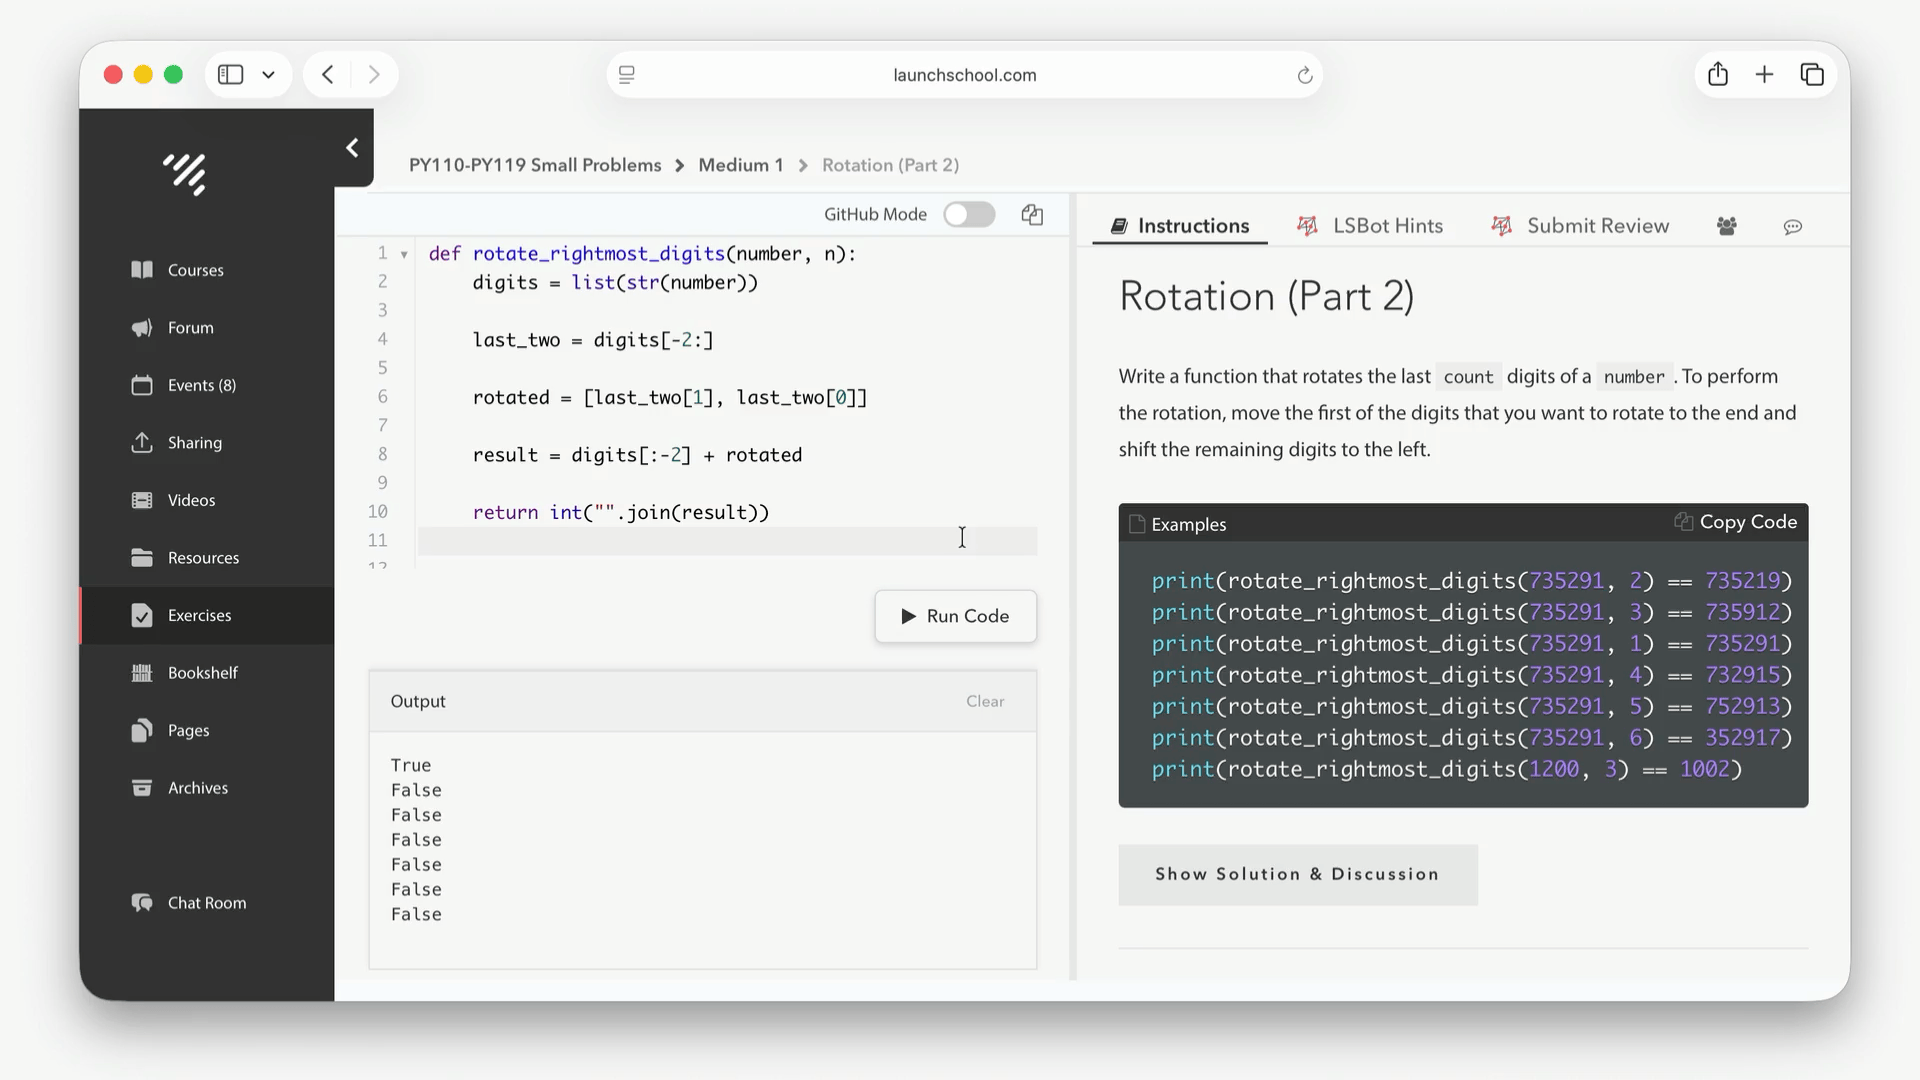Image resolution: width=1920 pixels, height=1080 pixels.
Task: Open the Submit Review tab
Action: coord(1580,226)
